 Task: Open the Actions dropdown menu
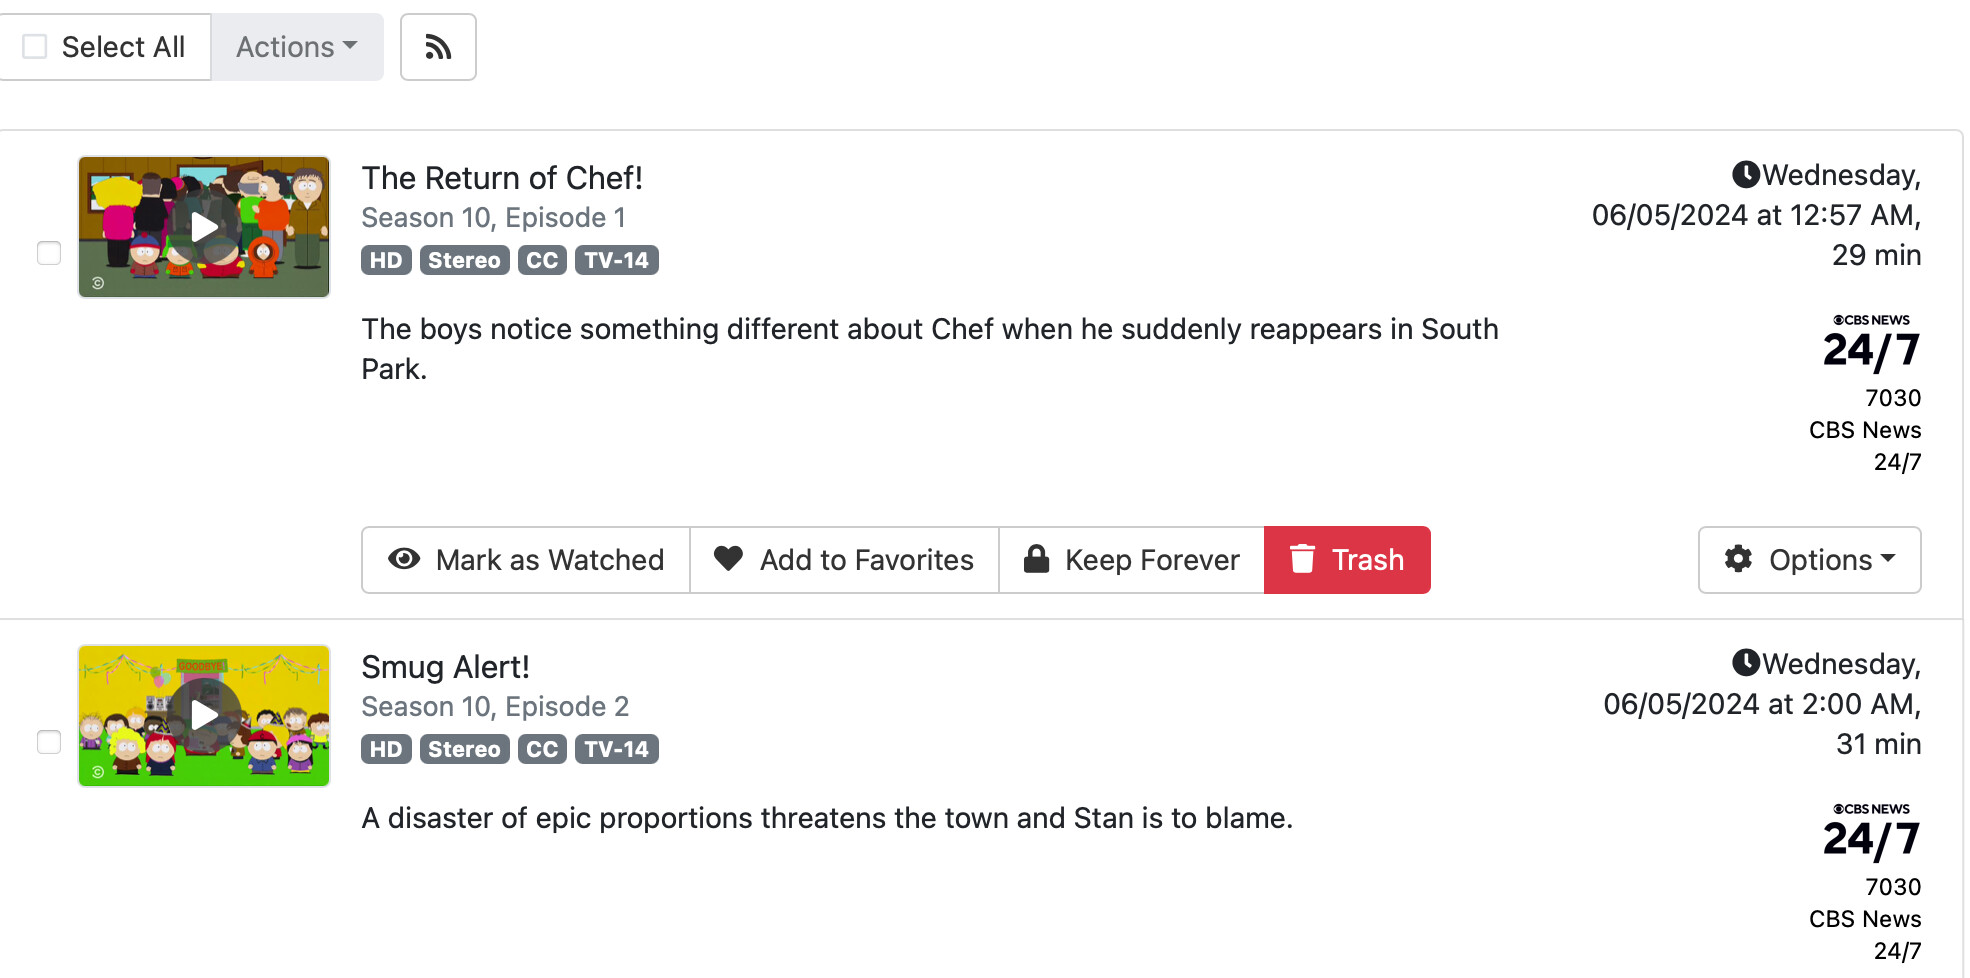297,47
